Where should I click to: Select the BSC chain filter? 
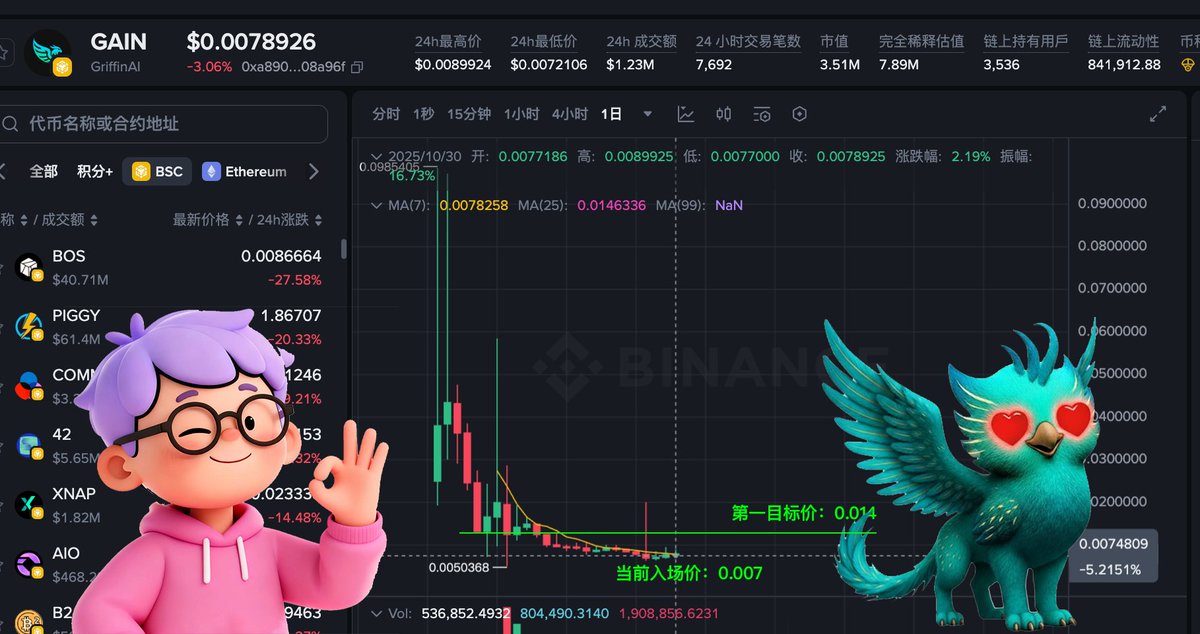158,171
